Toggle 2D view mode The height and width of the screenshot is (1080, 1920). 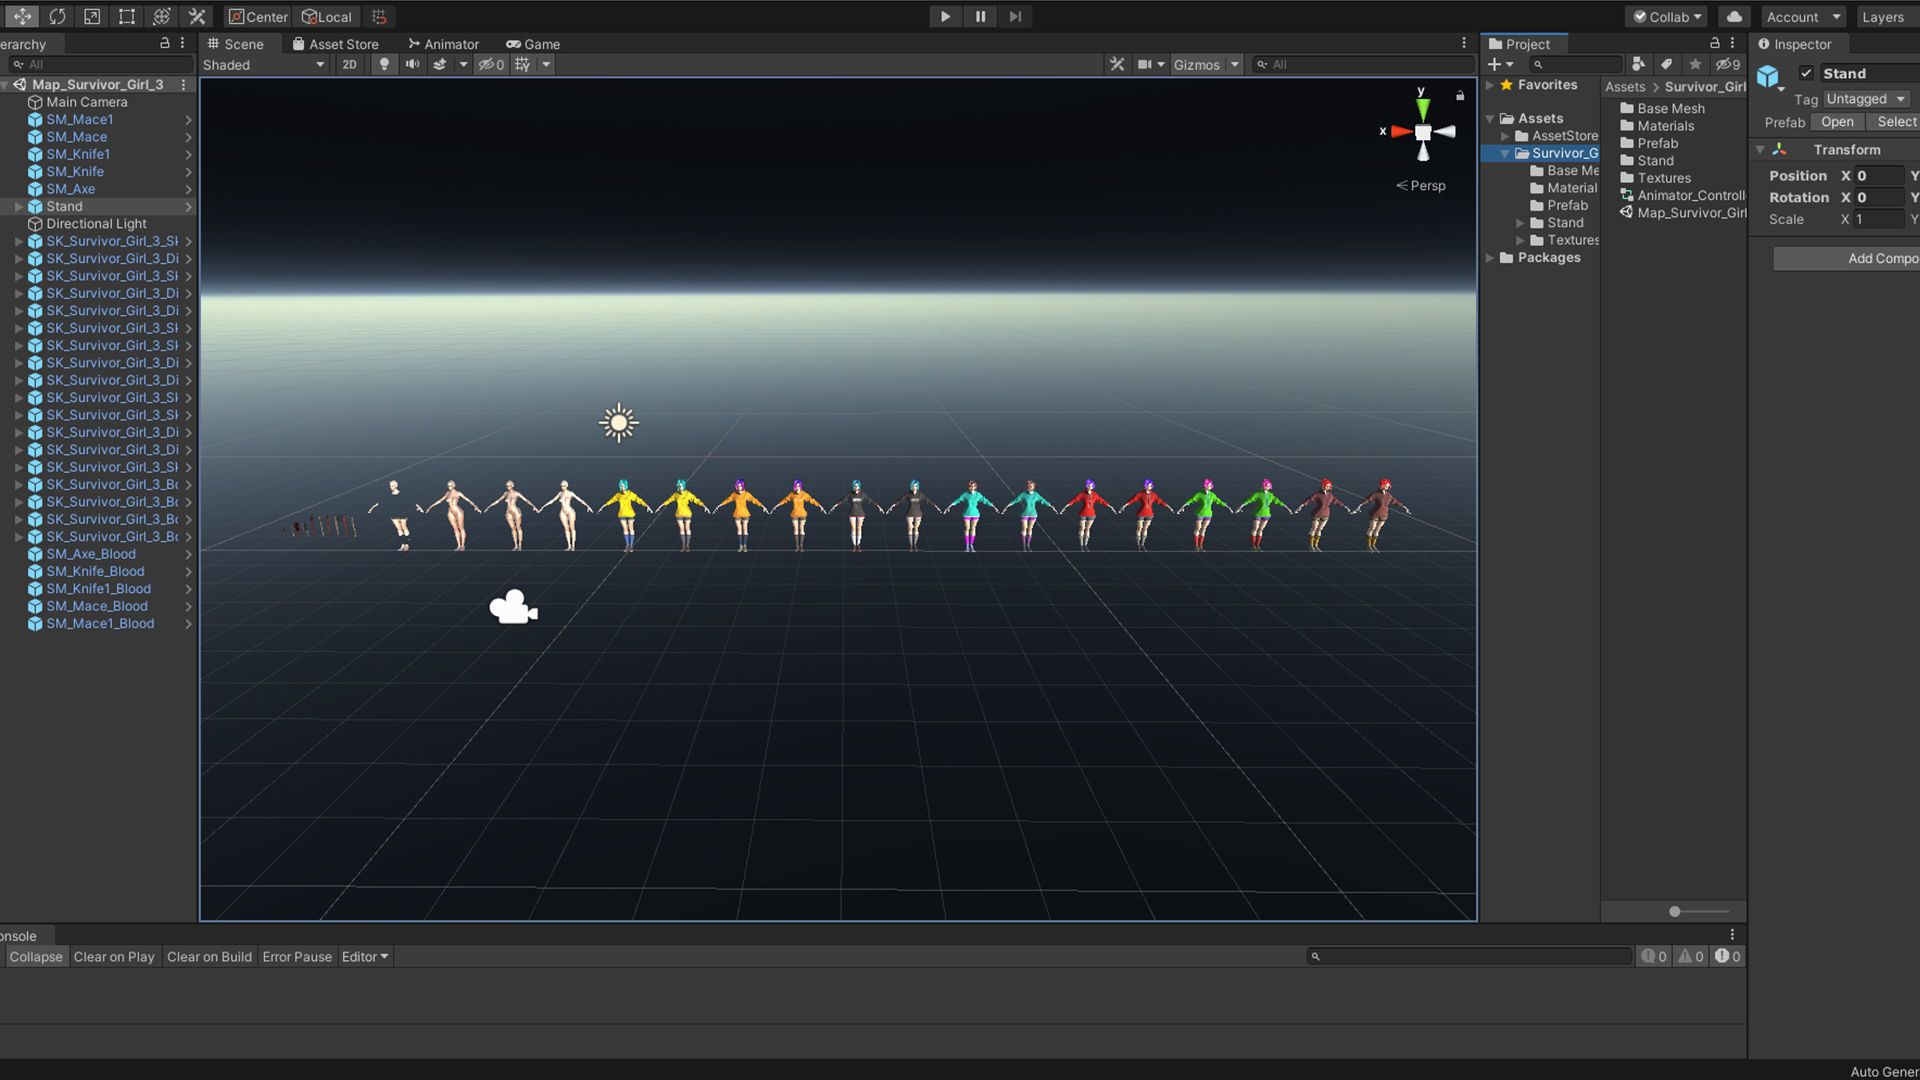(x=349, y=64)
